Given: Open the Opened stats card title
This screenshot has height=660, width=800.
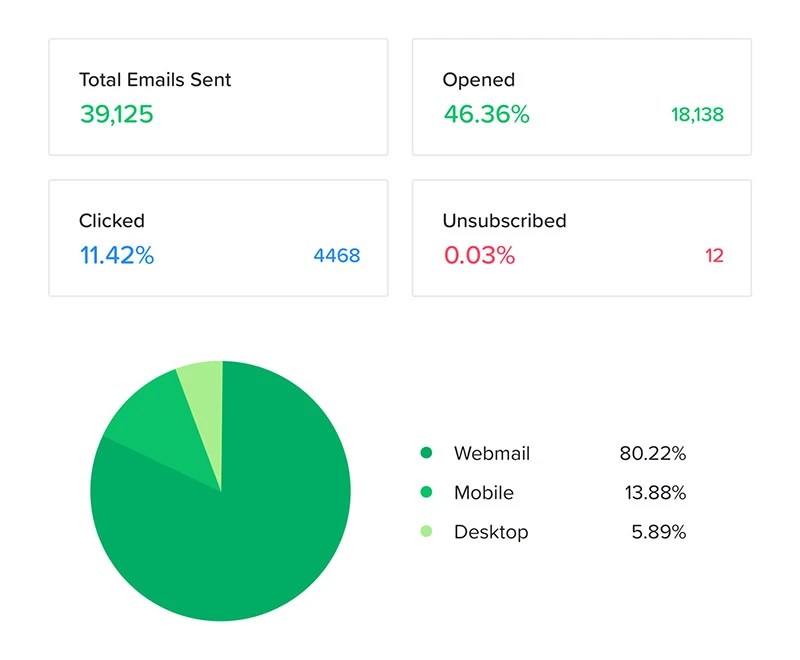Looking at the screenshot, I should [478, 79].
